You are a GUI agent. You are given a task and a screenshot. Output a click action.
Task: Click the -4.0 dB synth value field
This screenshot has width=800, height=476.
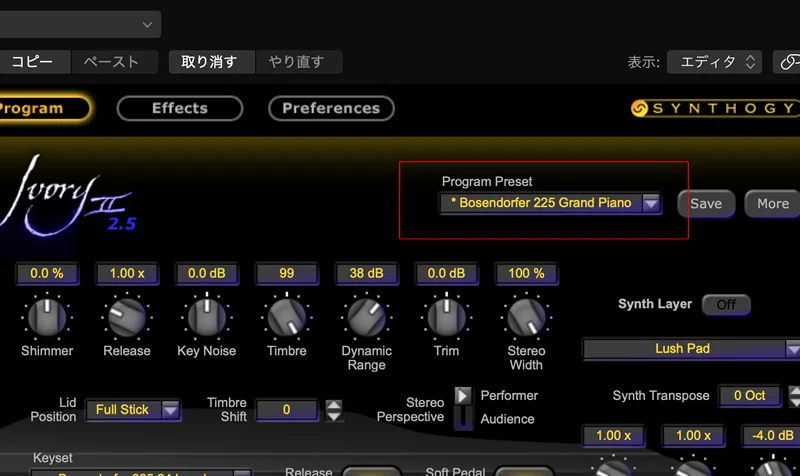(771, 436)
